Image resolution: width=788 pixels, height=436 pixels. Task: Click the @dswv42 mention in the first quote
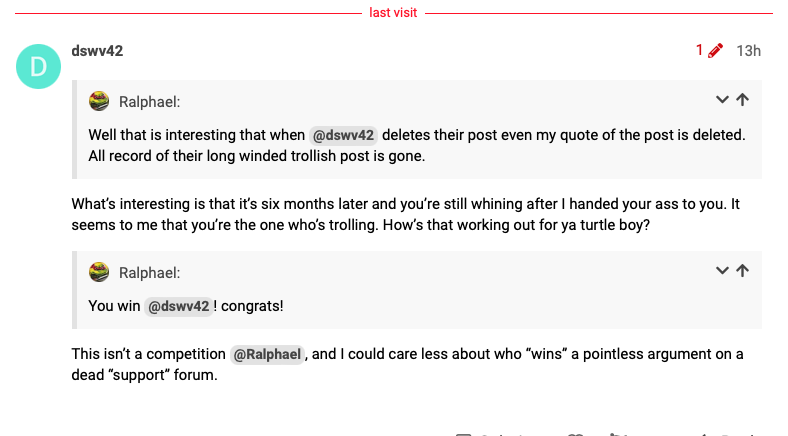pyautogui.click(x=343, y=135)
